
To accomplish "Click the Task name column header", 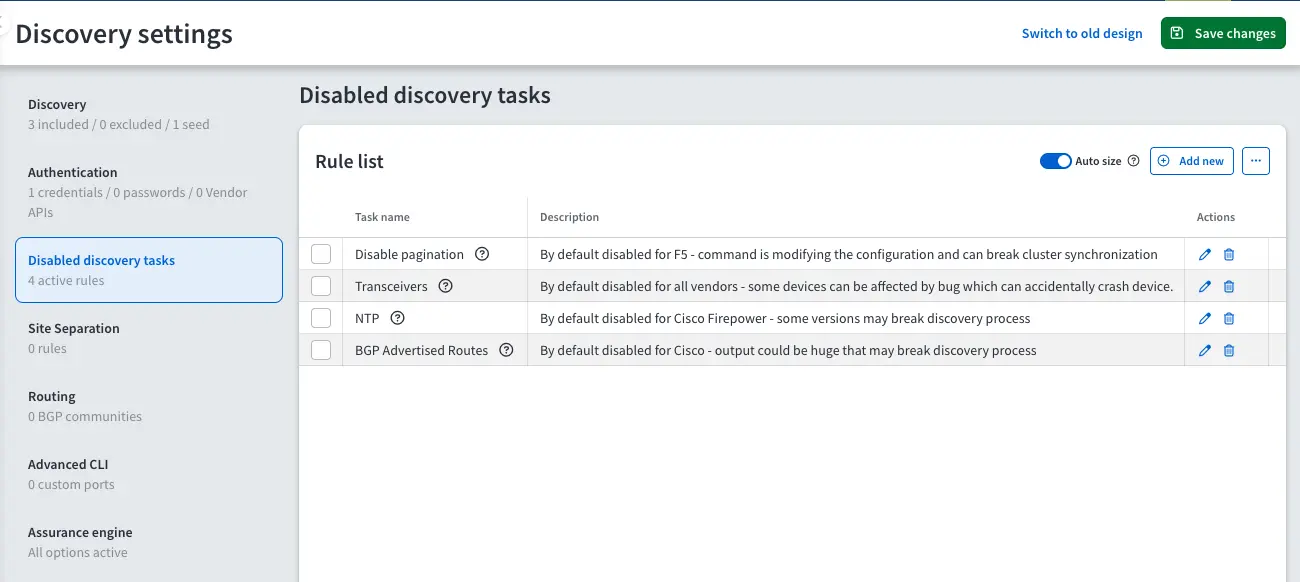I will 382,217.
